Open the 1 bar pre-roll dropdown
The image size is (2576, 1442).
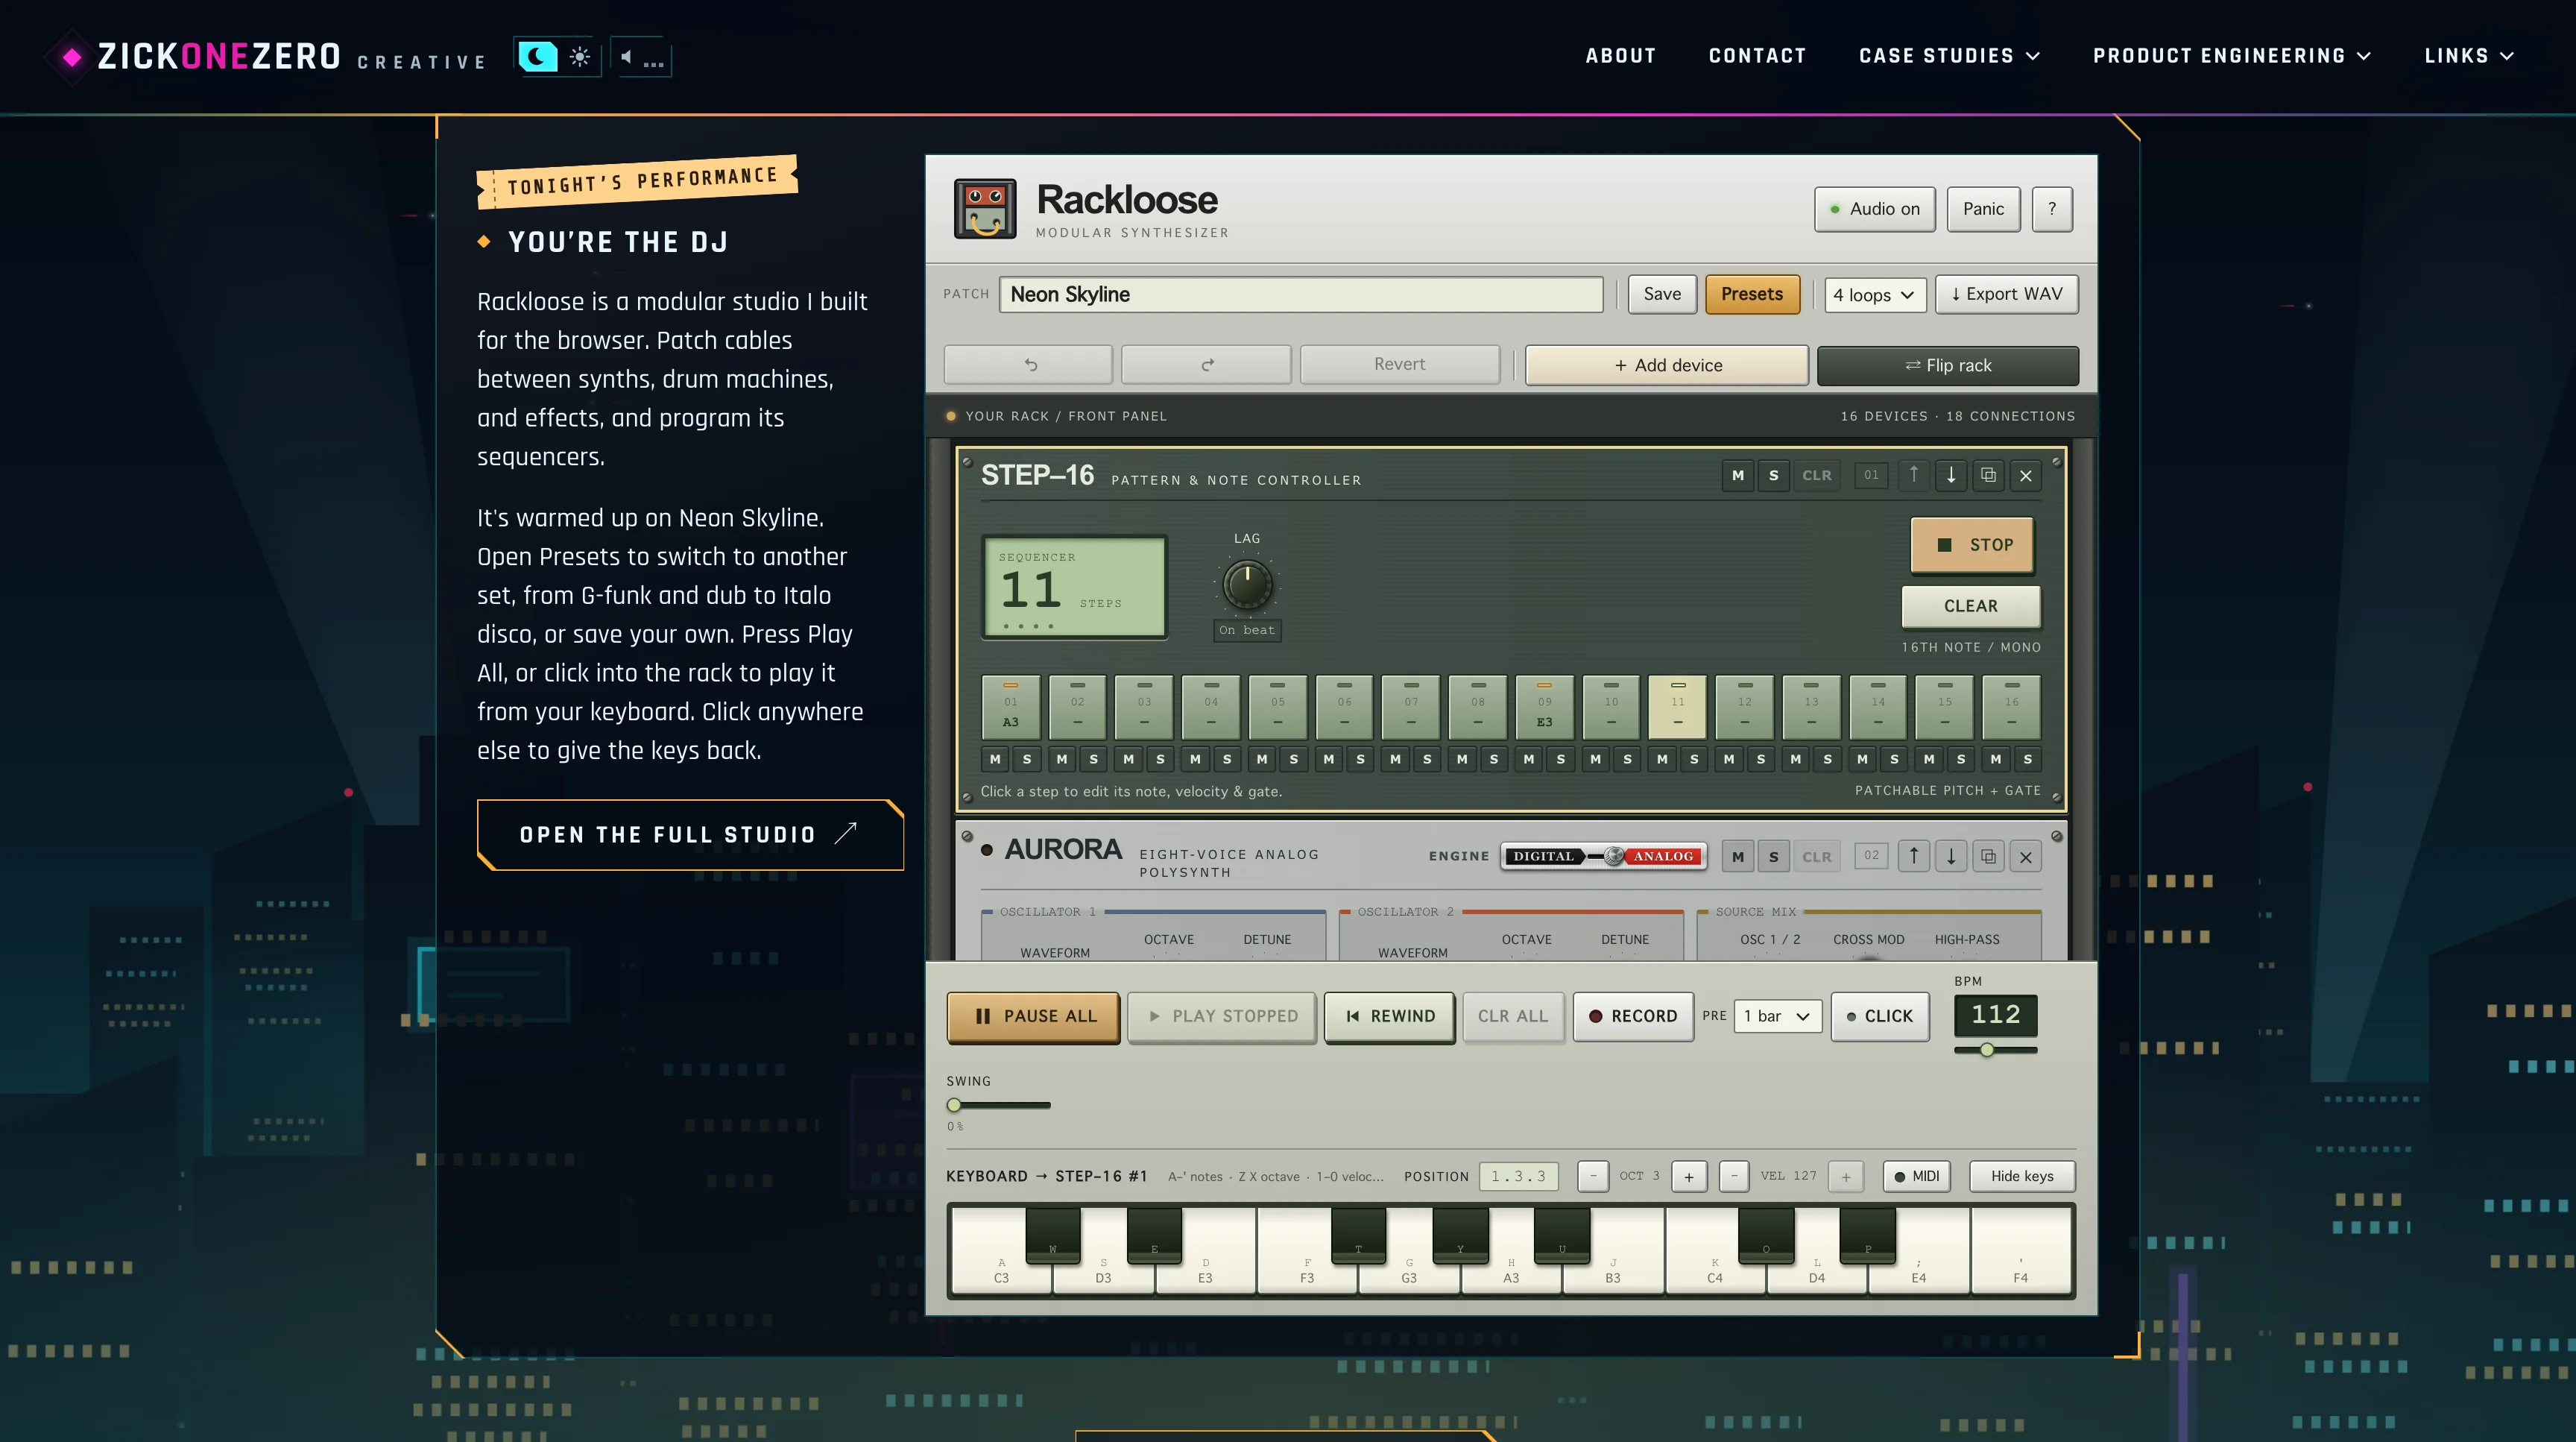click(x=1777, y=1016)
